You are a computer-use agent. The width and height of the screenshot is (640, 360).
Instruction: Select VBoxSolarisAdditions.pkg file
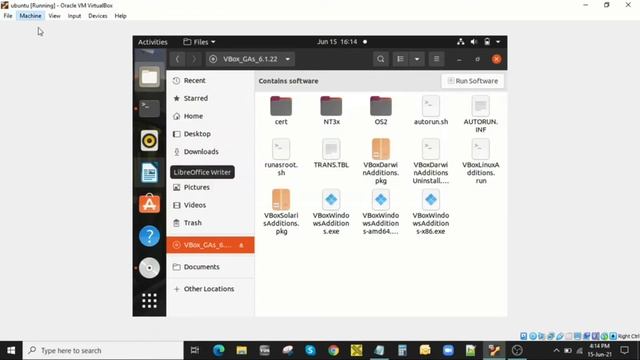[x=281, y=211]
